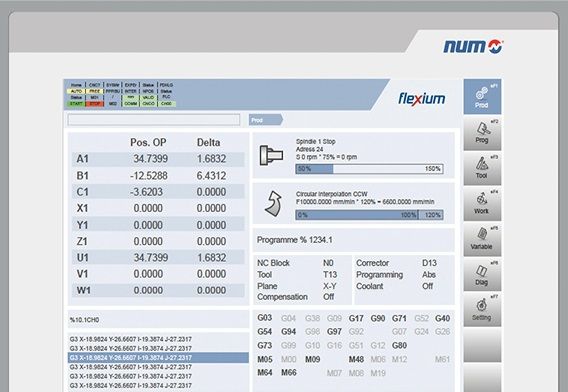Click the Pos. OP column header

(148, 142)
